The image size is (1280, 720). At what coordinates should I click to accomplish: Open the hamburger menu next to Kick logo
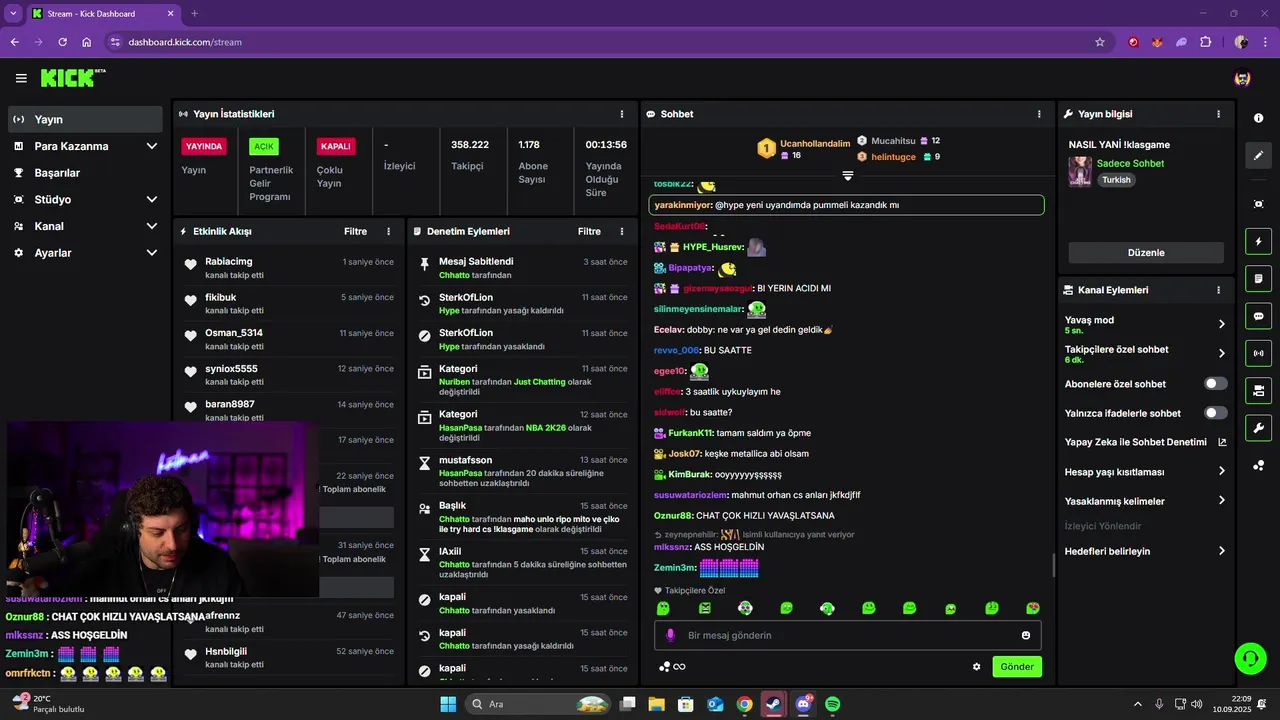21,78
